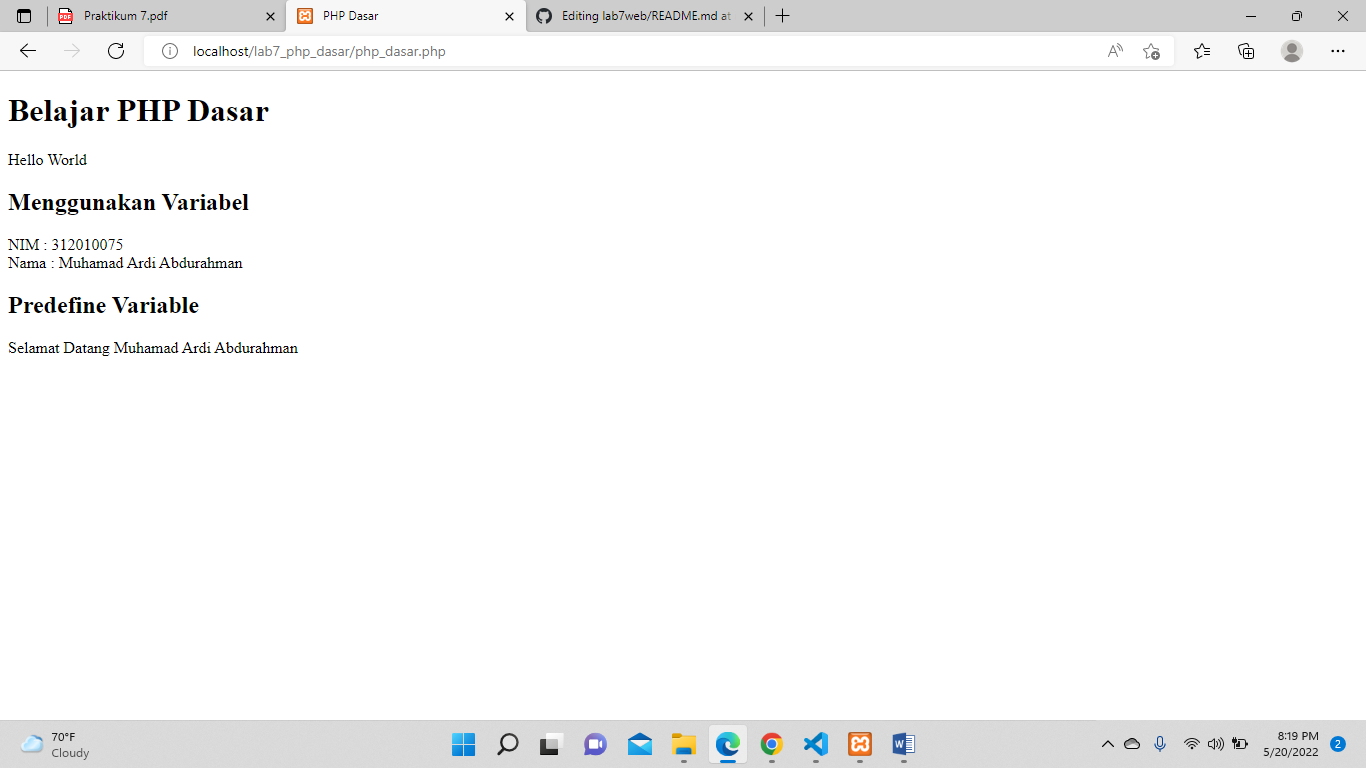The height and width of the screenshot is (768, 1366).
Task: Open the Wi-Fi network tray icon
Action: (1191, 744)
